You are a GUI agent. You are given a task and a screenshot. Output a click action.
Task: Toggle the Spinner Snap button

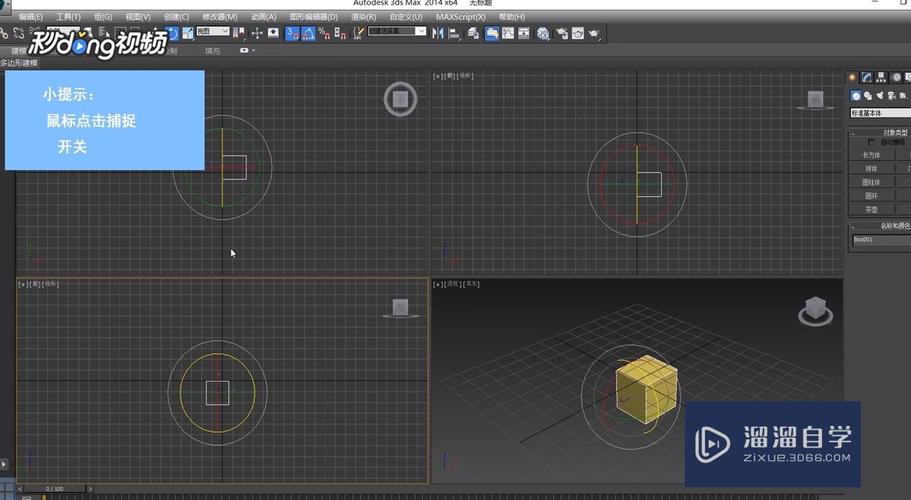click(x=340, y=34)
